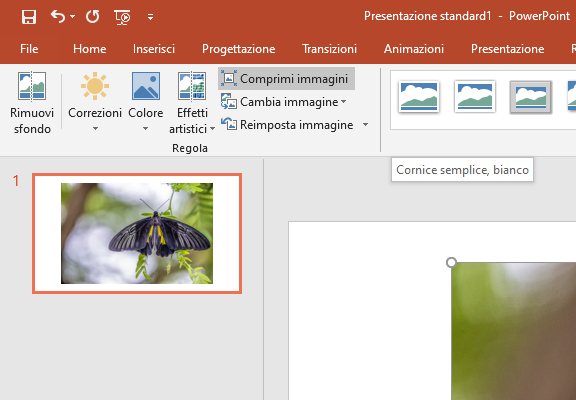Viewport: 576px width, 400px height.
Task: Click the Undo arrow icon
Action: pos(58,17)
